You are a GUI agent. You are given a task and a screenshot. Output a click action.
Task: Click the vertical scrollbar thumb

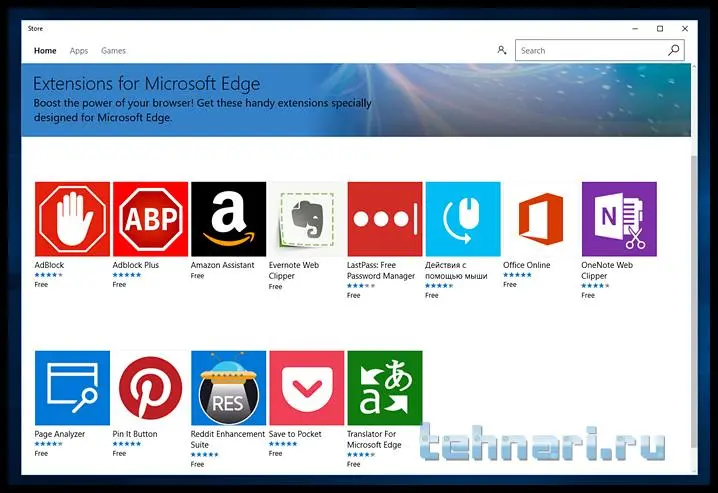[694, 302]
